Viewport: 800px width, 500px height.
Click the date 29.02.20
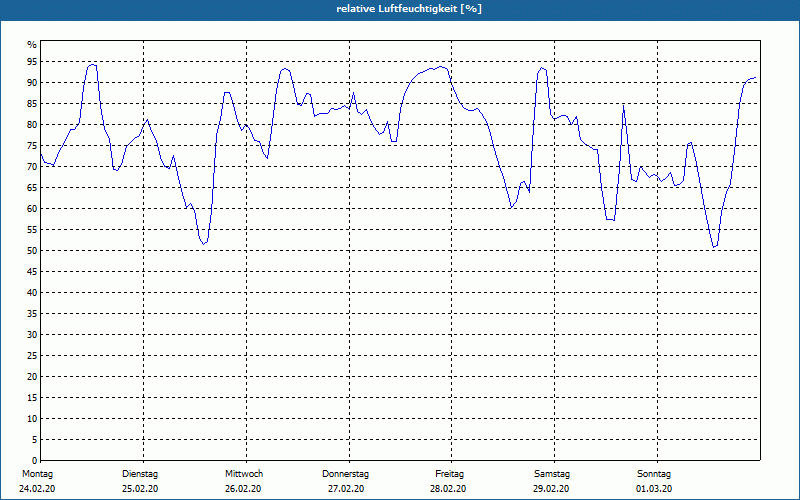(x=551, y=489)
